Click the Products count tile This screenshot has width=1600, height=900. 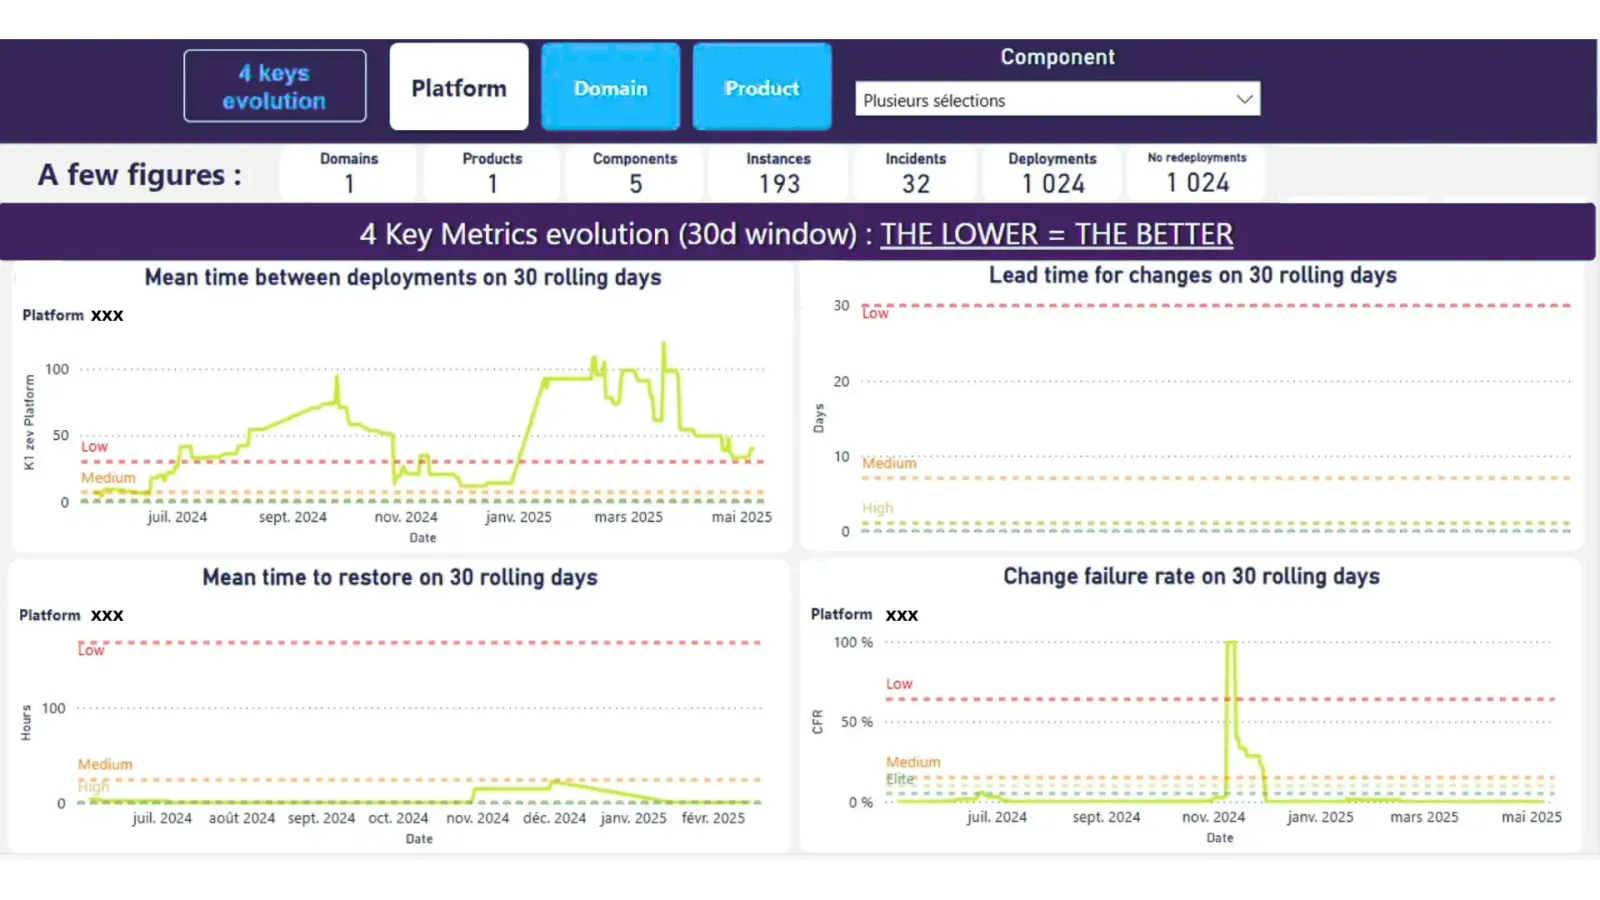[x=491, y=172]
